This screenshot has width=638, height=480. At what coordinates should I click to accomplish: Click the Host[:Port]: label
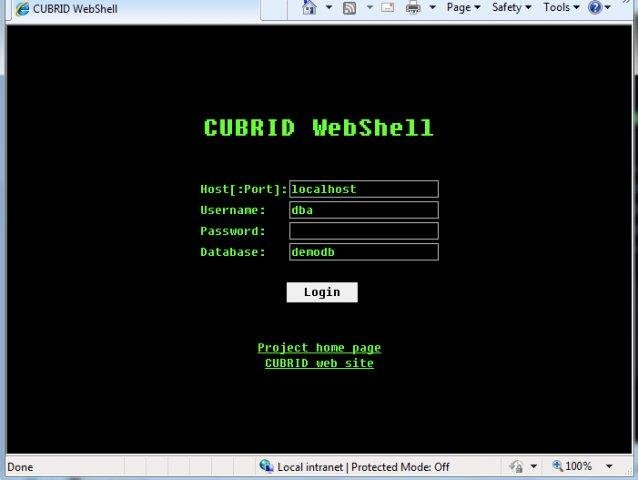244,189
